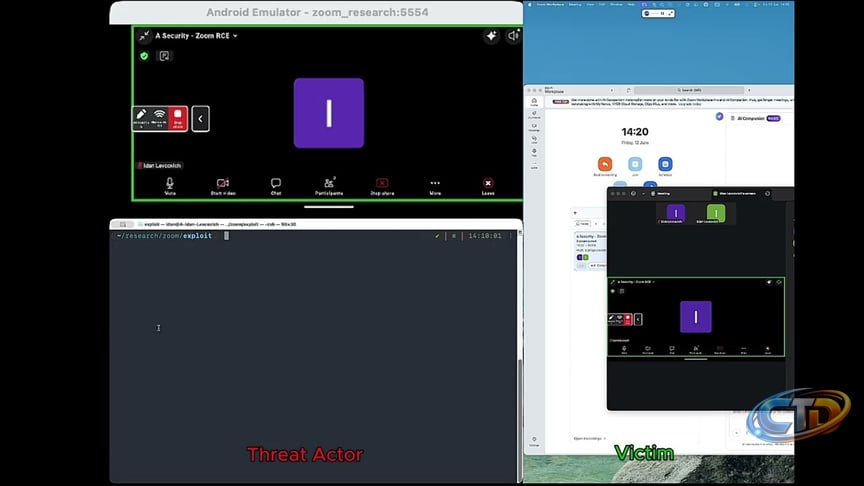Select the green participant thumbnail in victim meeting
The height and width of the screenshot is (486, 864).
pos(716,213)
